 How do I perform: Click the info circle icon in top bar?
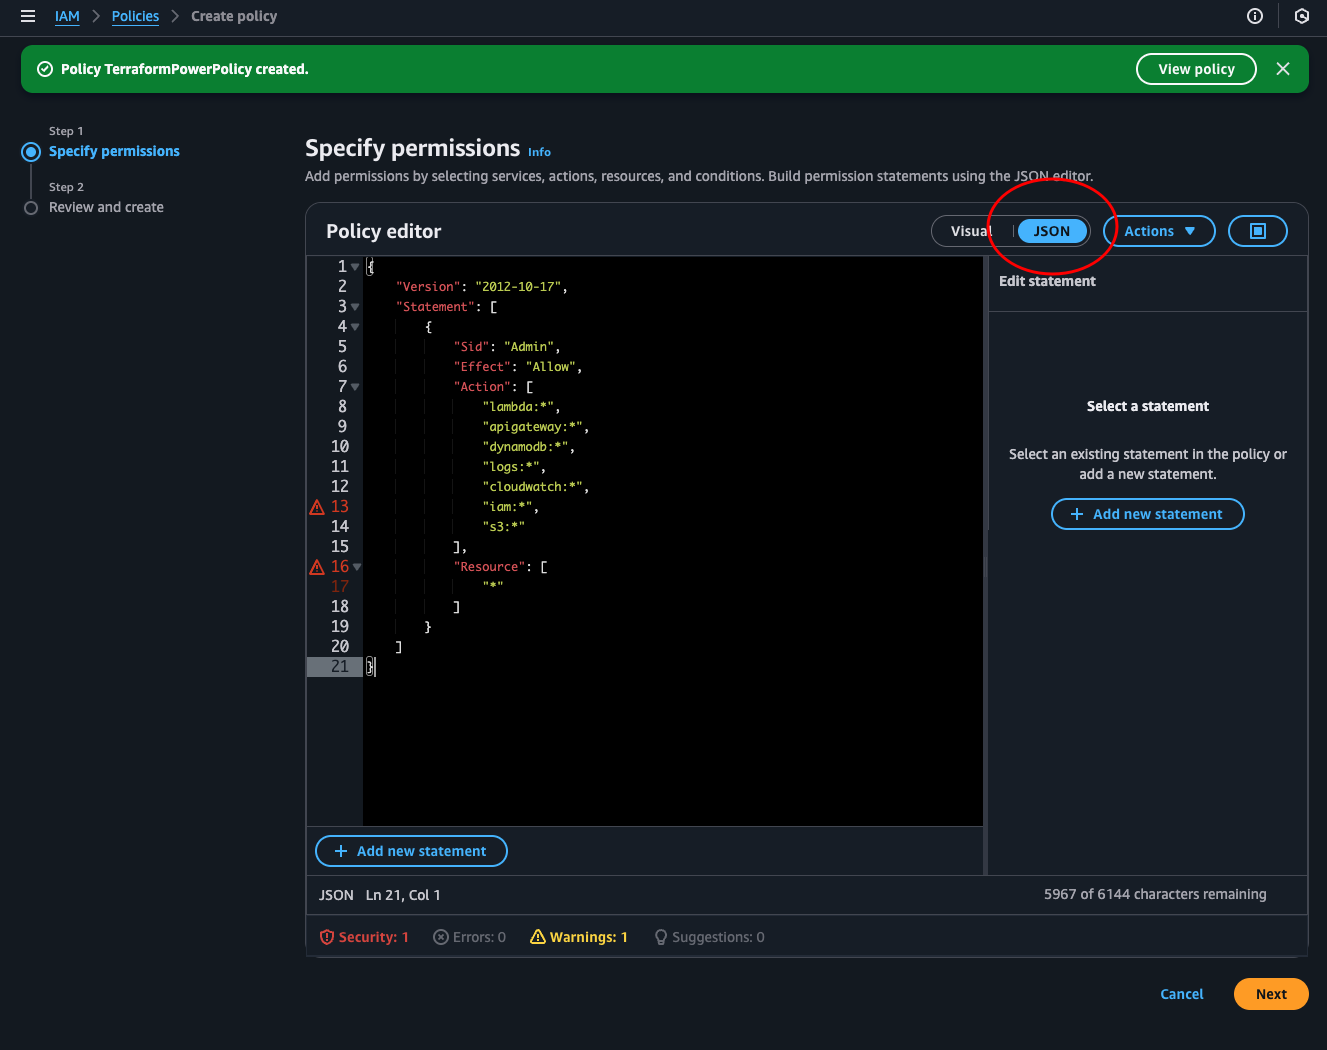1255,16
